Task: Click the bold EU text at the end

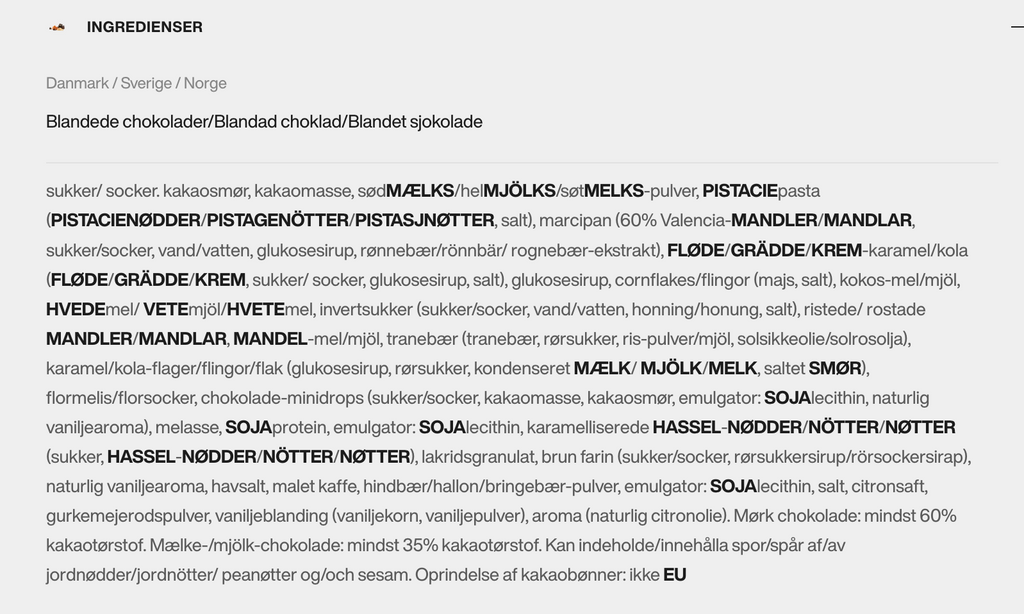Action: point(675,575)
